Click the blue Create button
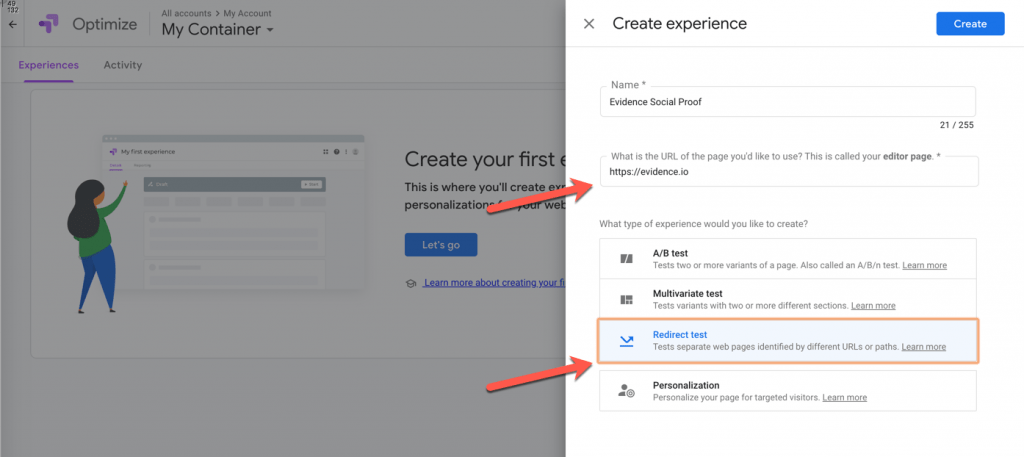The width and height of the screenshot is (1024, 457). (970, 24)
